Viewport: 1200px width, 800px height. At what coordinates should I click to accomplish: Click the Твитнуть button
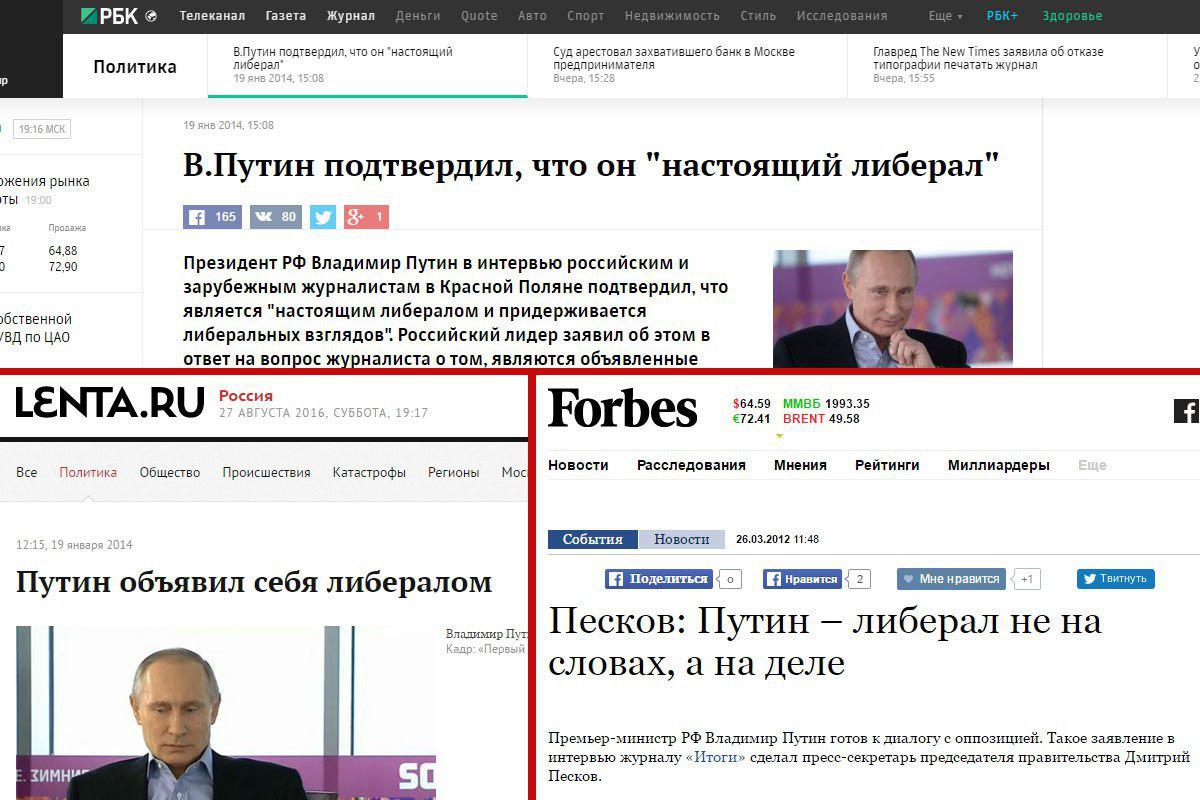(1116, 579)
